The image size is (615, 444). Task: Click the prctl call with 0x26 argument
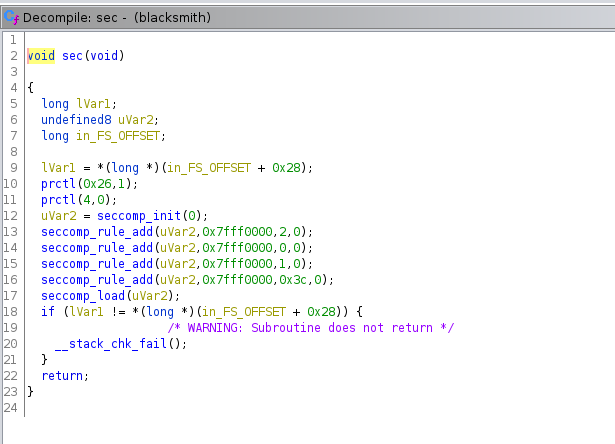(58, 183)
